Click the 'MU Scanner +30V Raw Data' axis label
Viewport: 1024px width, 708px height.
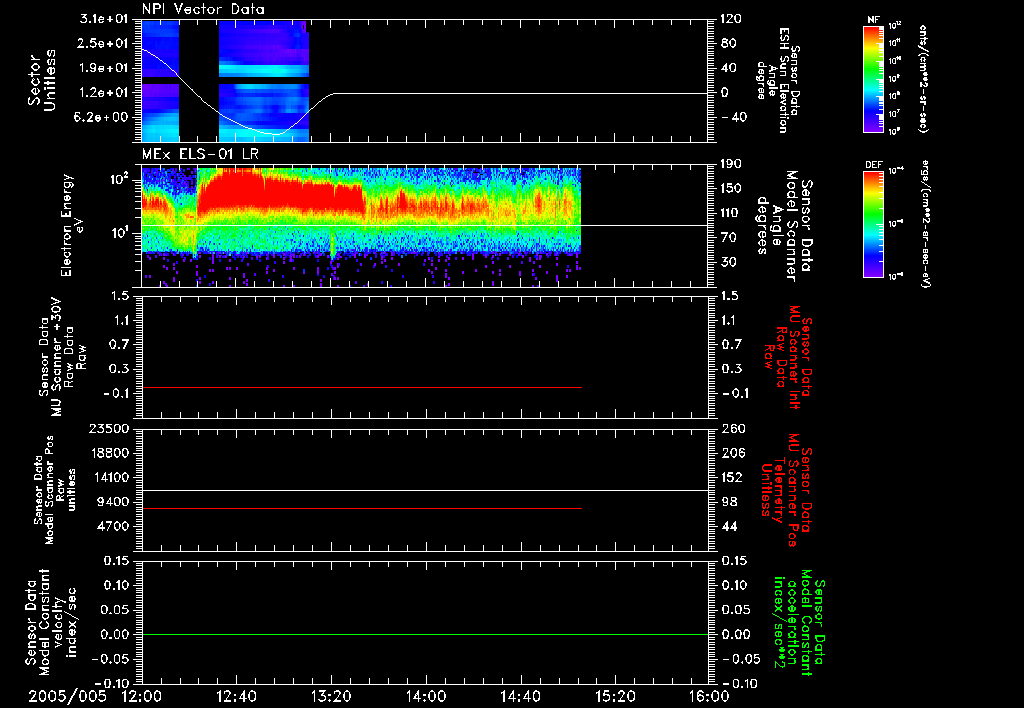[62, 357]
